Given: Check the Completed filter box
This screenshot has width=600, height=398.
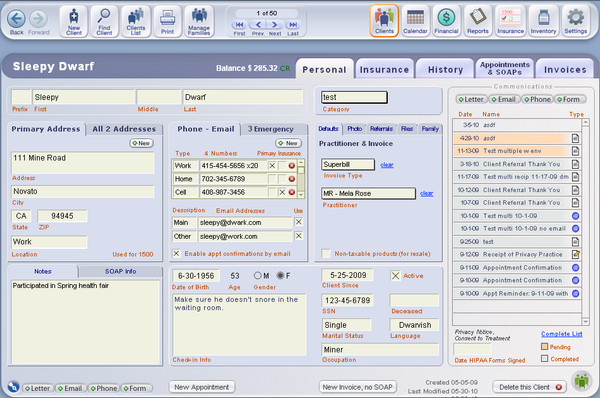Looking at the screenshot, I should pyautogui.click(x=545, y=359).
